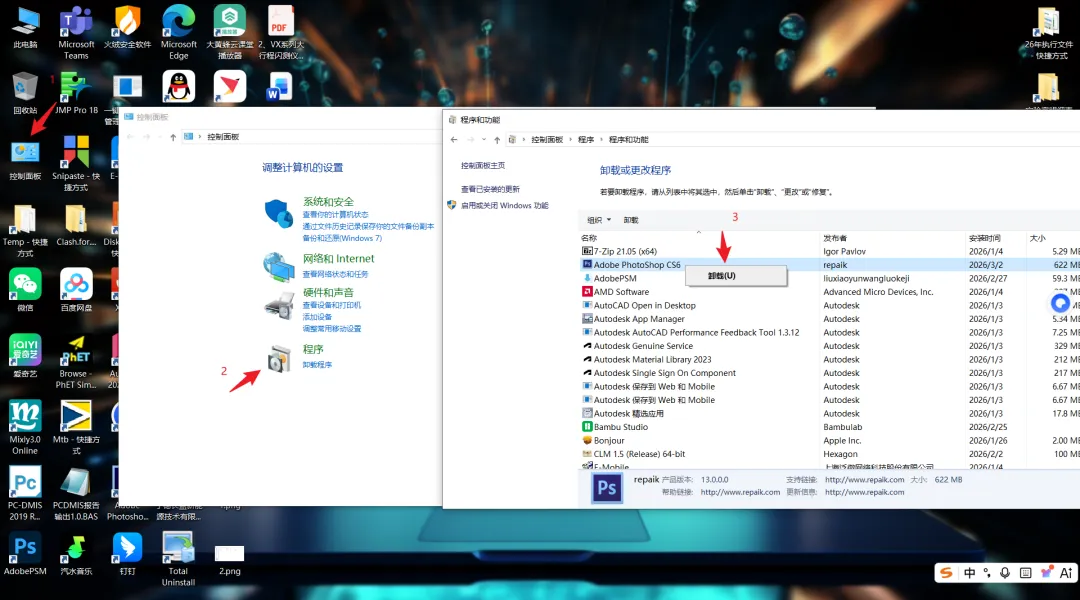Sort list by 名称 column header
This screenshot has height=600, width=1080.
(x=698, y=238)
